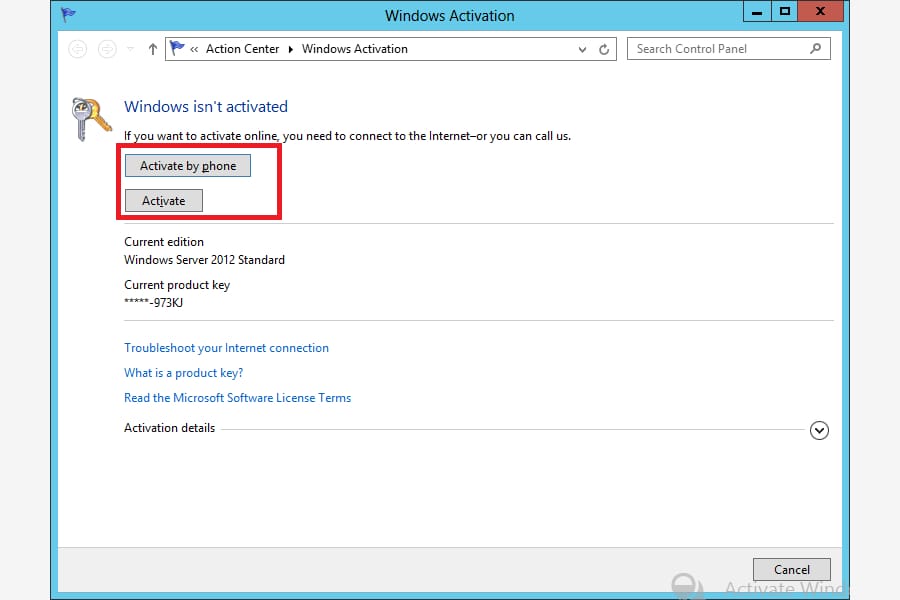Close the Windows Activation window
Screen dimensions: 900x600
tap(821, 11)
